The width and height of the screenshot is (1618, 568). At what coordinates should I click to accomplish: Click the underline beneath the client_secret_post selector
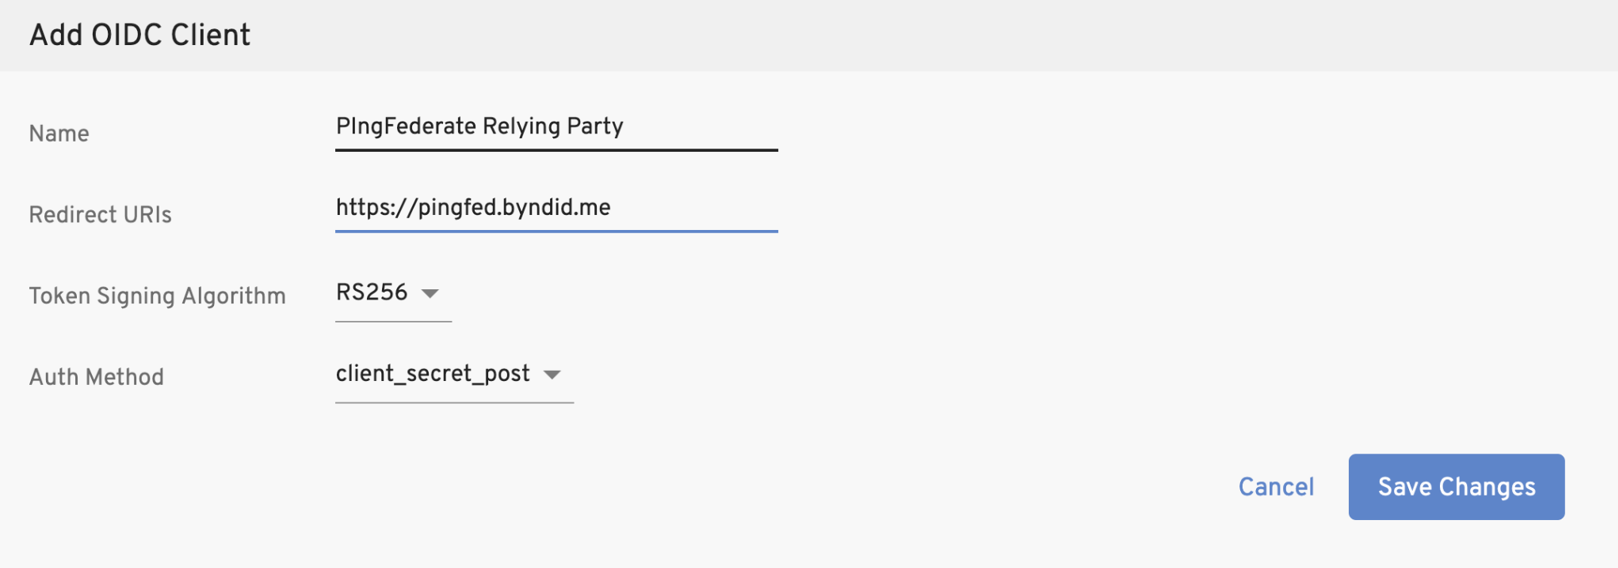(x=454, y=402)
